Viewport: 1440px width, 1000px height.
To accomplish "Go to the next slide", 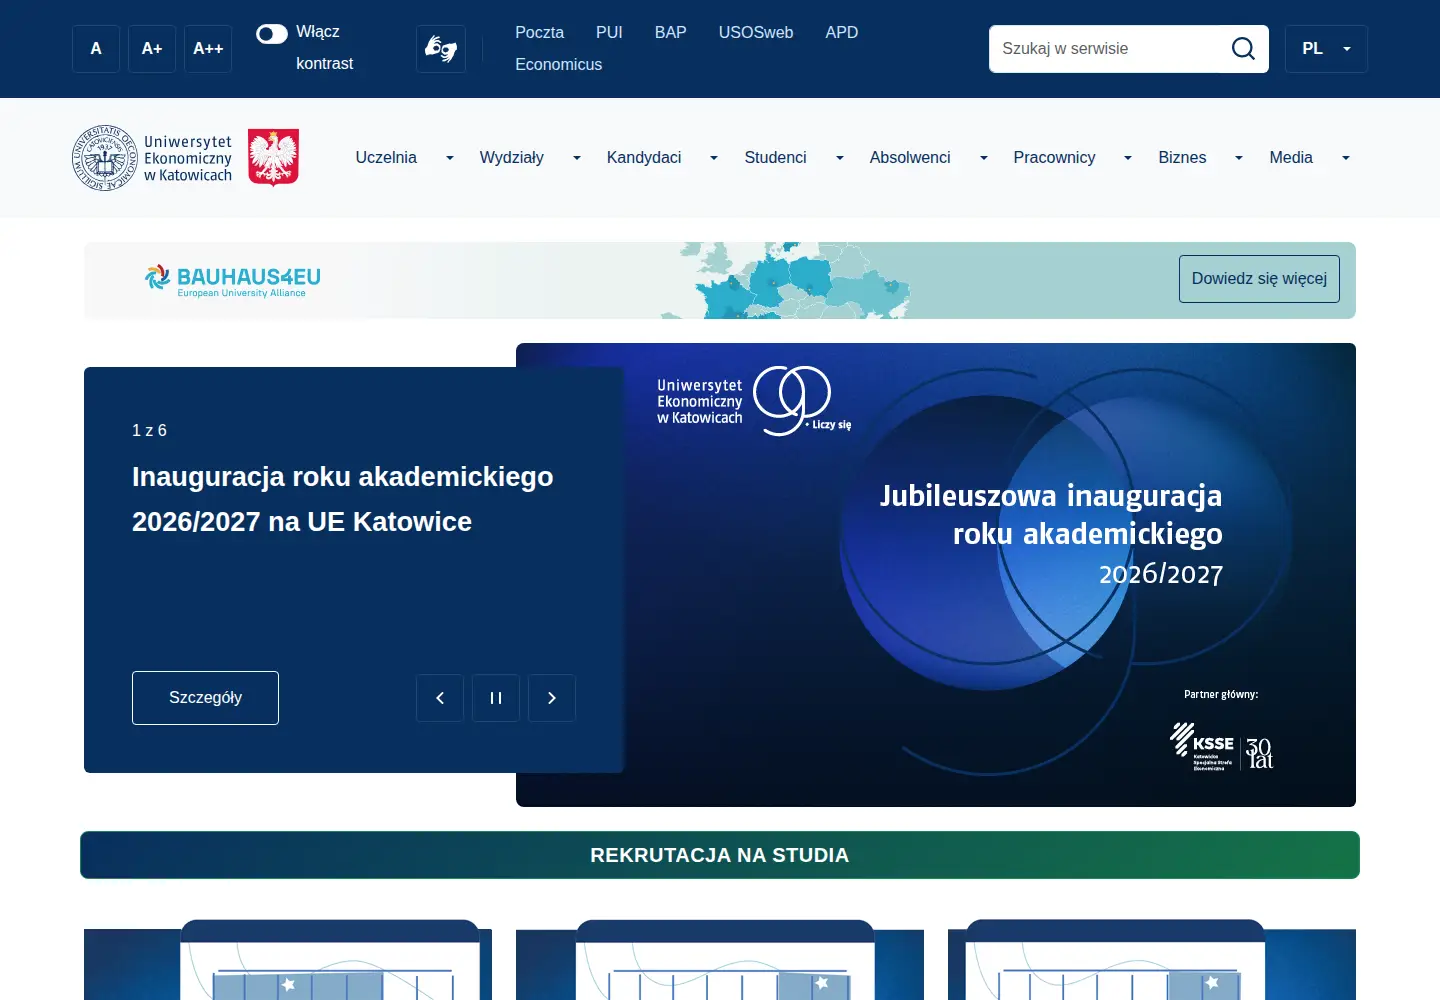I will (x=552, y=698).
